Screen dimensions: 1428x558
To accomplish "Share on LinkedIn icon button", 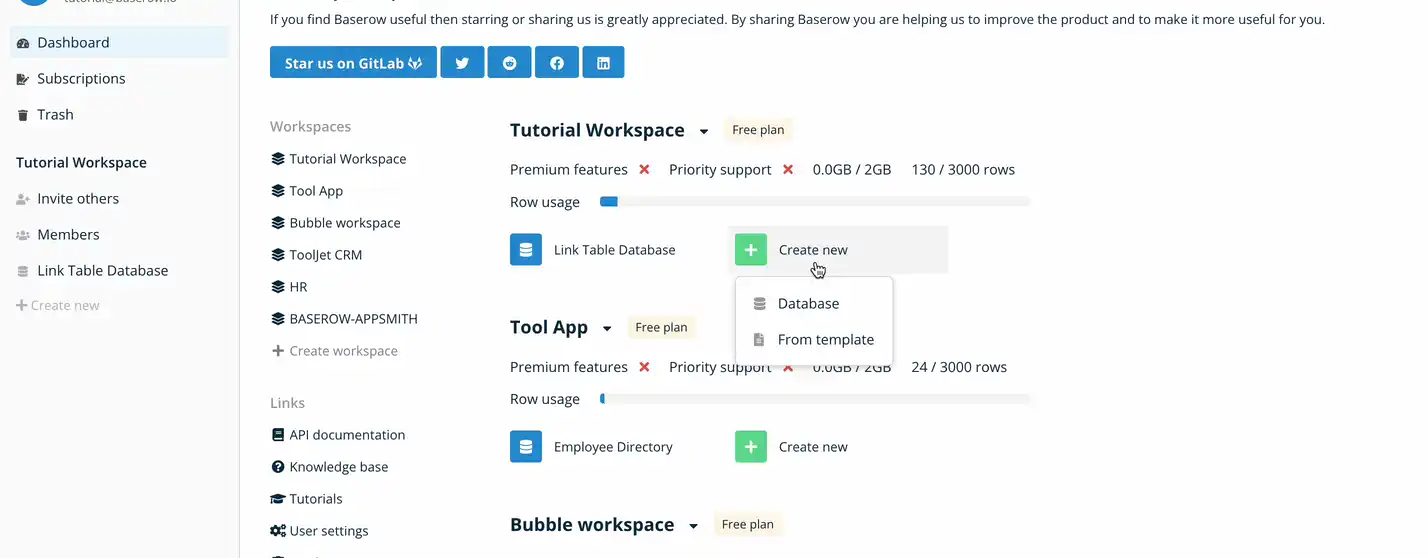I will pos(603,62).
